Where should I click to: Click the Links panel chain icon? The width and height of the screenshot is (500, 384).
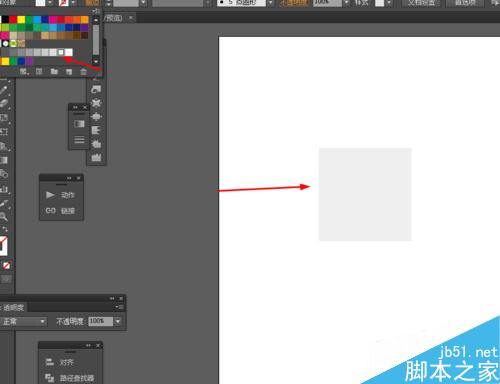coord(50,210)
